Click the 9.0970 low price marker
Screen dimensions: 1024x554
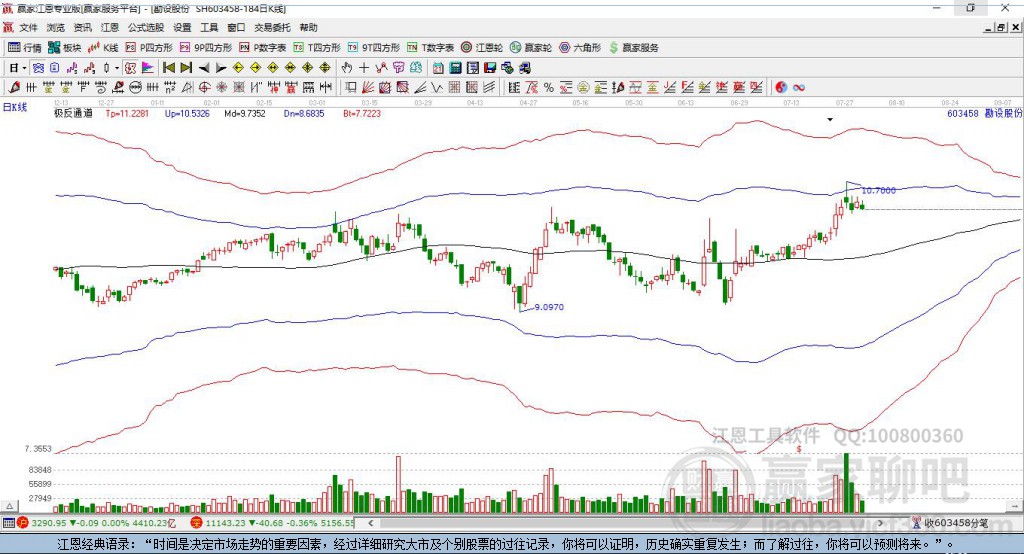click(549, 307)
